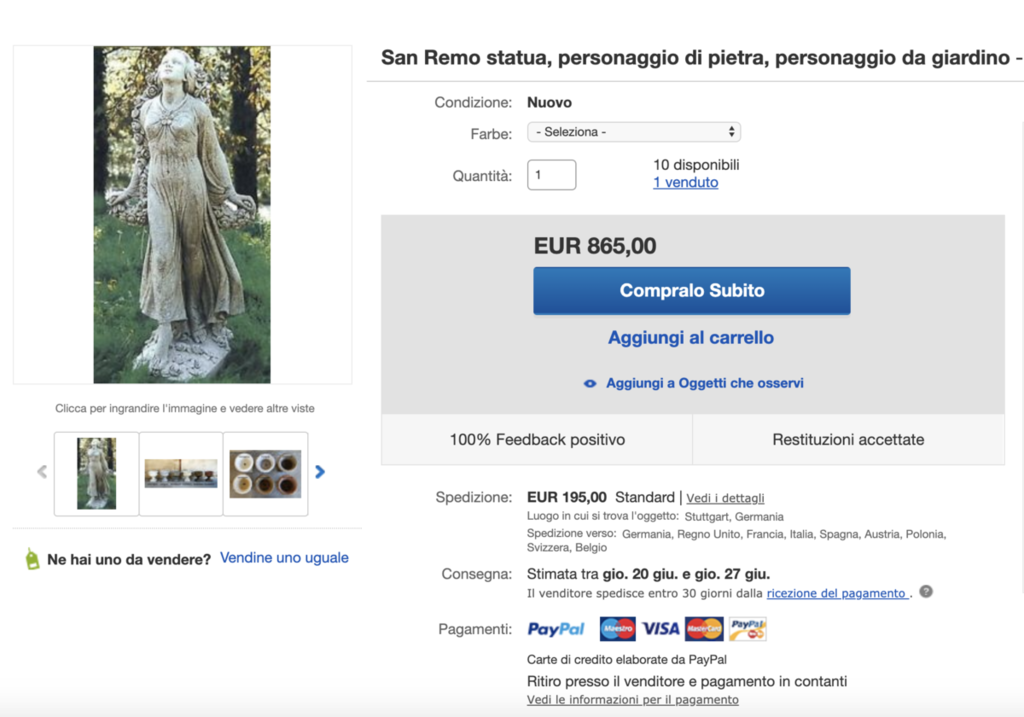Image resolution: width=1024 pixels, height=717 pixels.
Task: Open the 1 venduto link
Action: (686, 183)
